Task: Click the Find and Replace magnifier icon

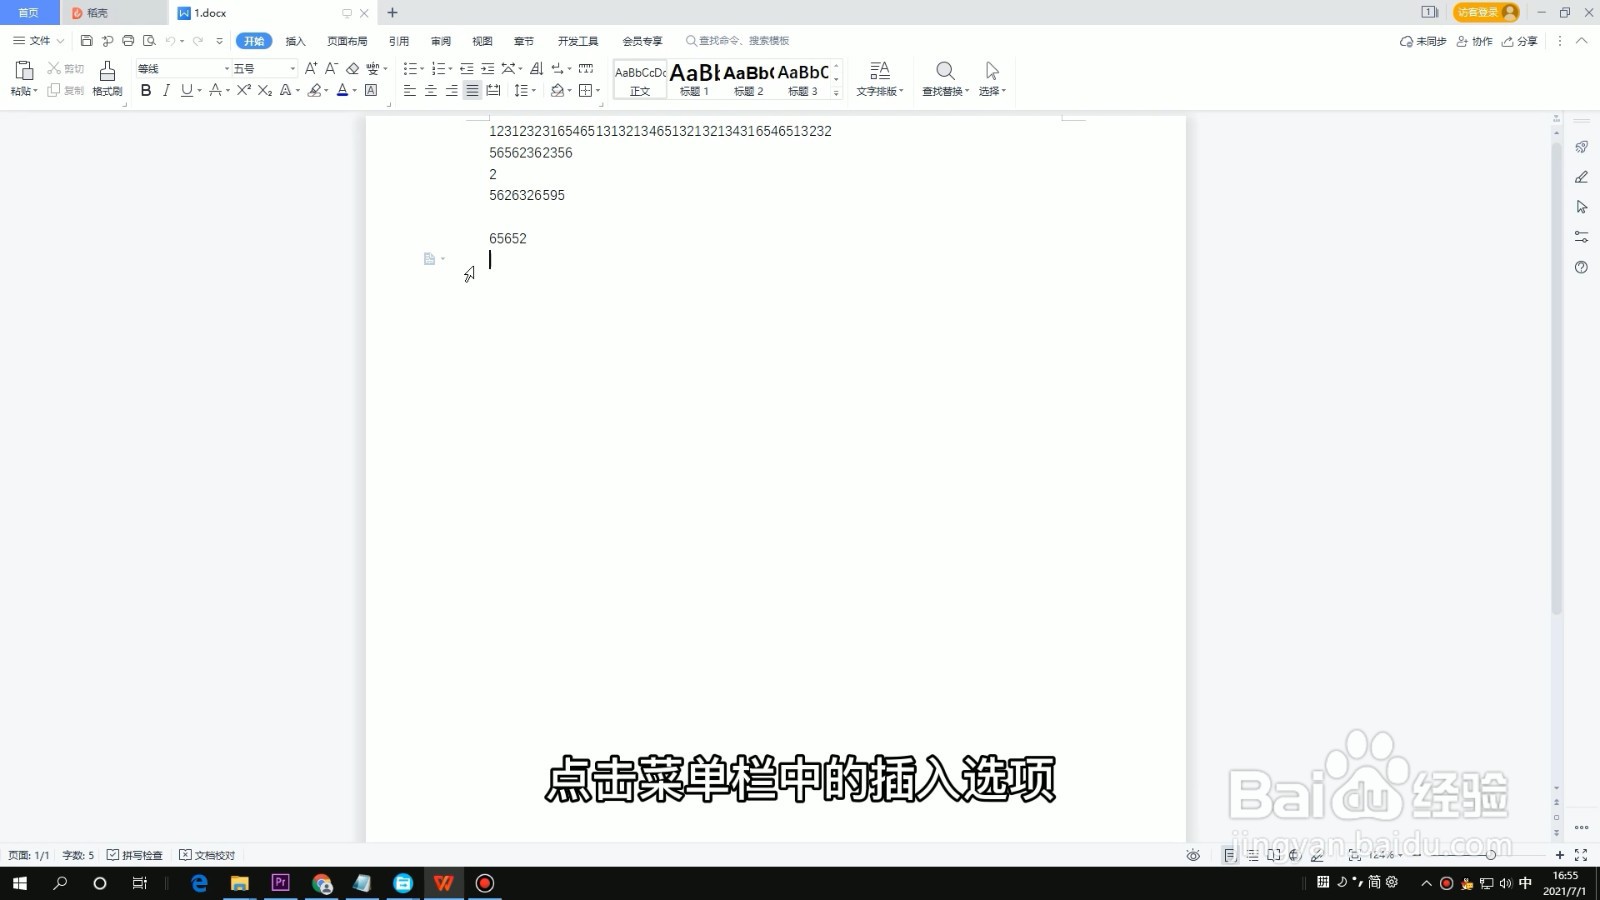Action: tap(945, 70)
